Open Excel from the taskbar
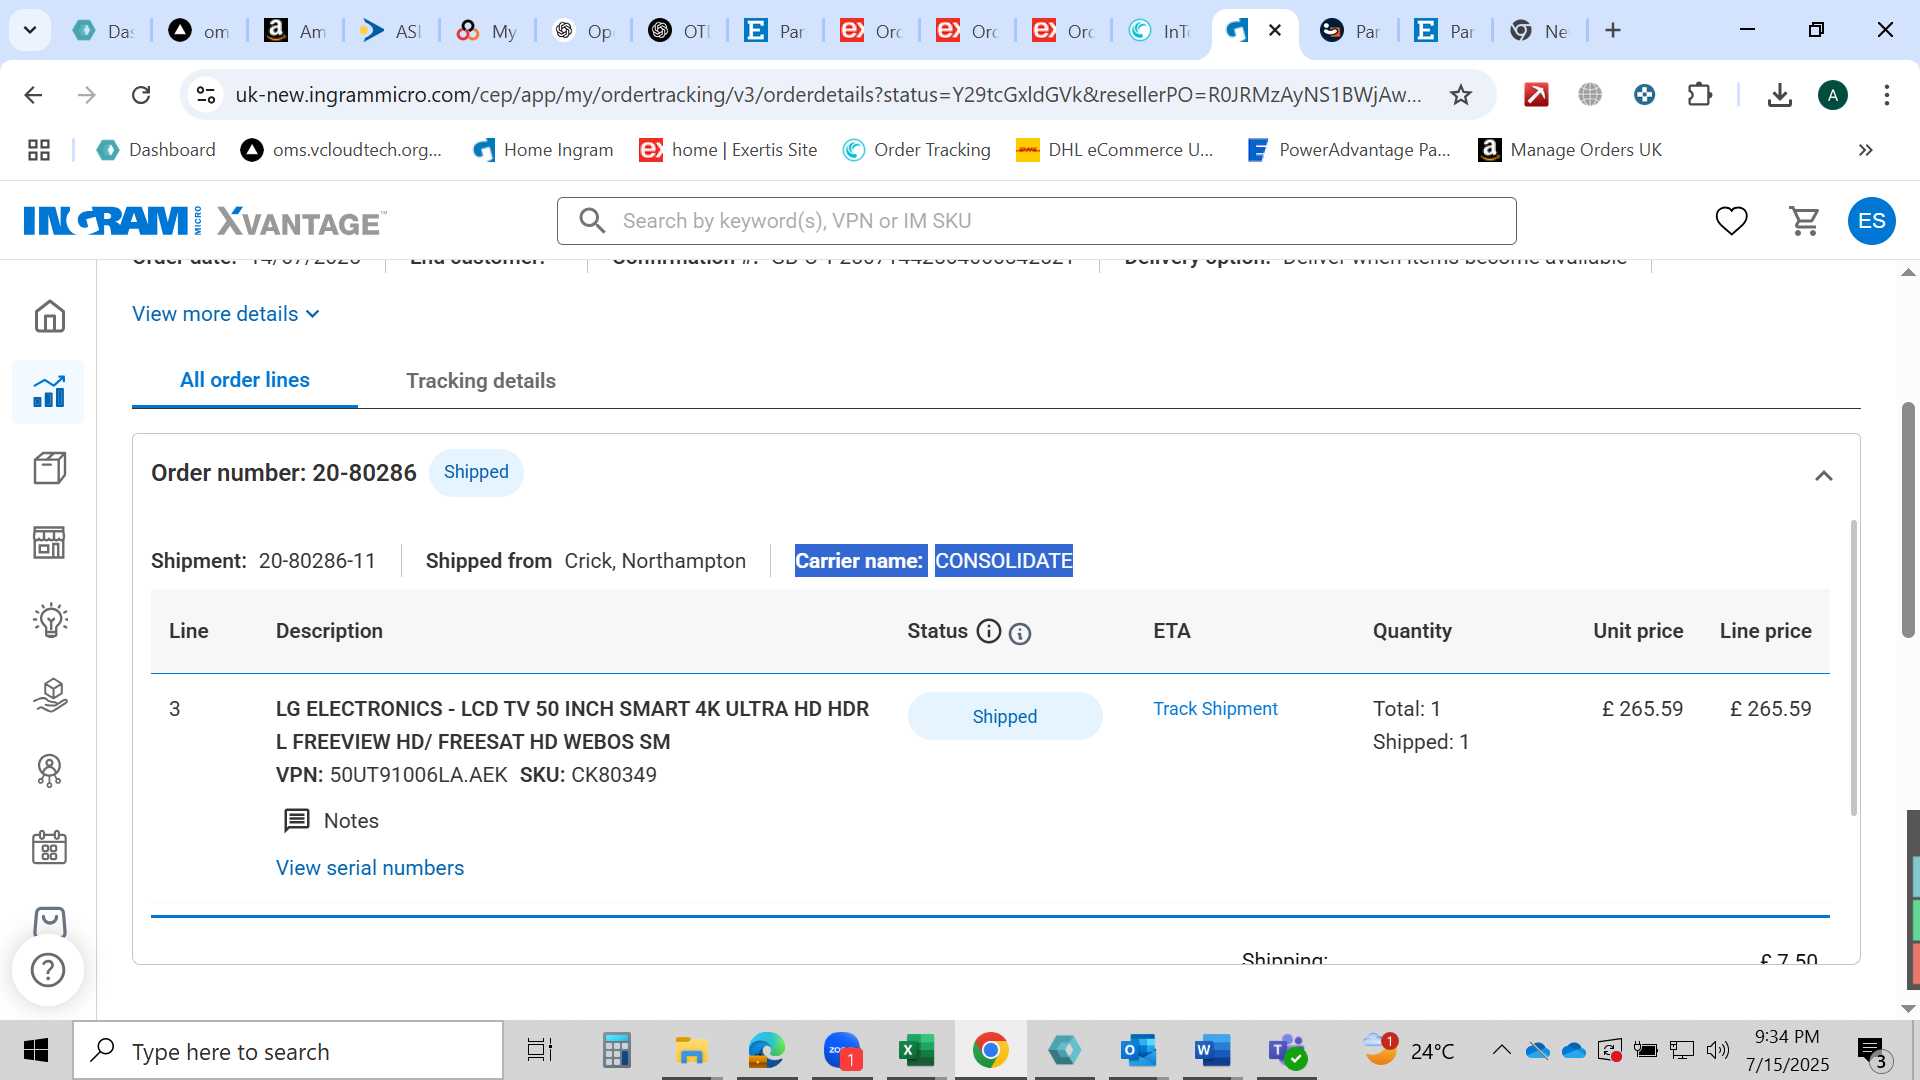Viewport: 1920px width, 1080px height. 915,1051
